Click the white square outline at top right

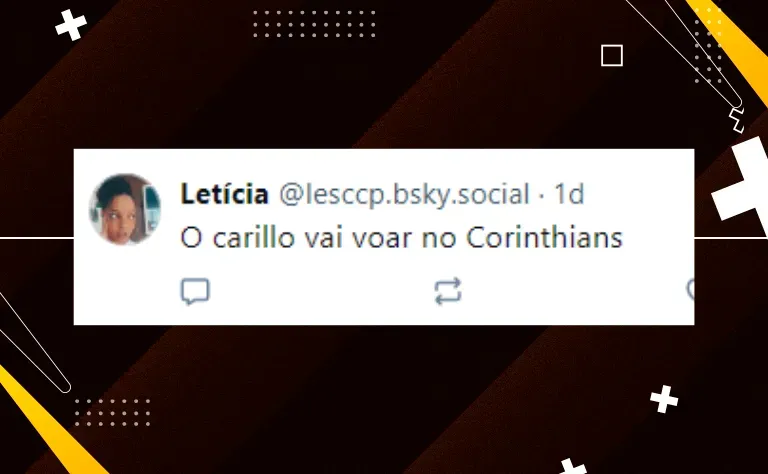tap(612, 55)
